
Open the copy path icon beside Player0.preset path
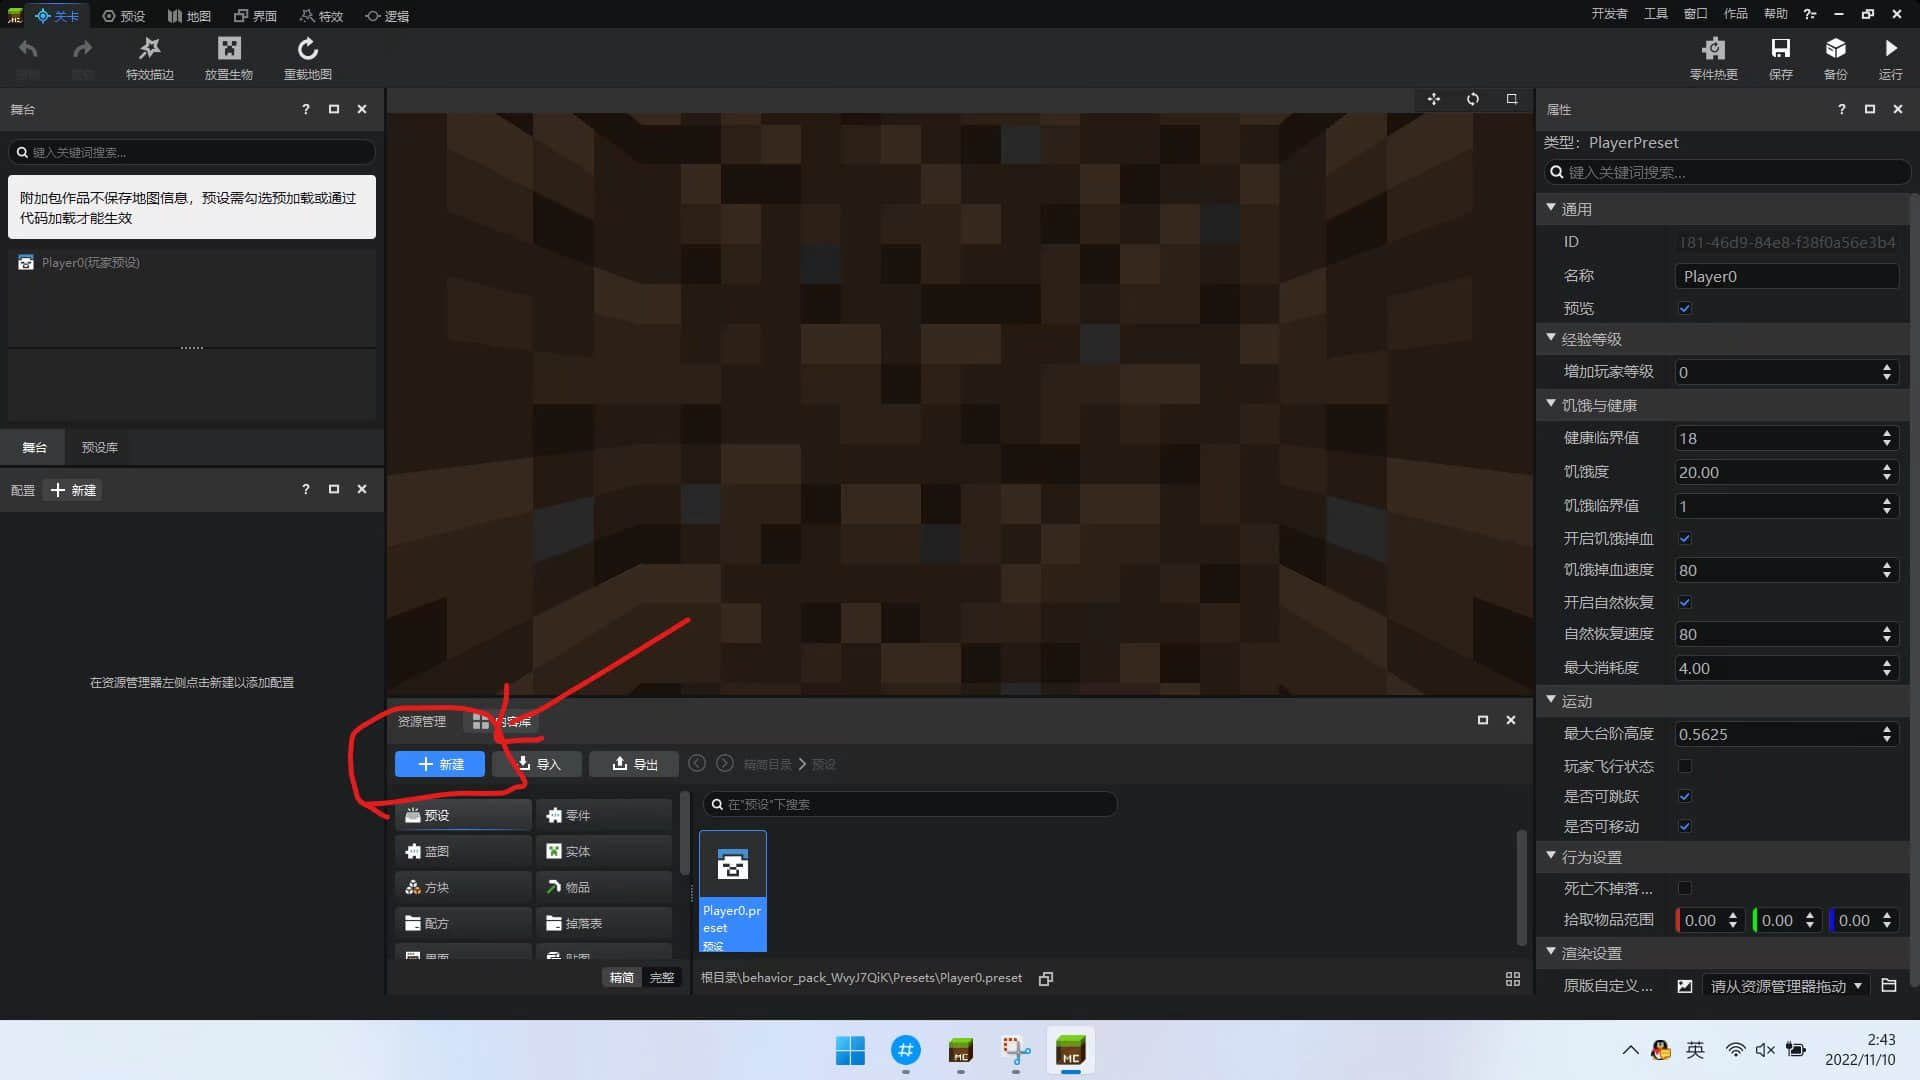point(1046,979)
